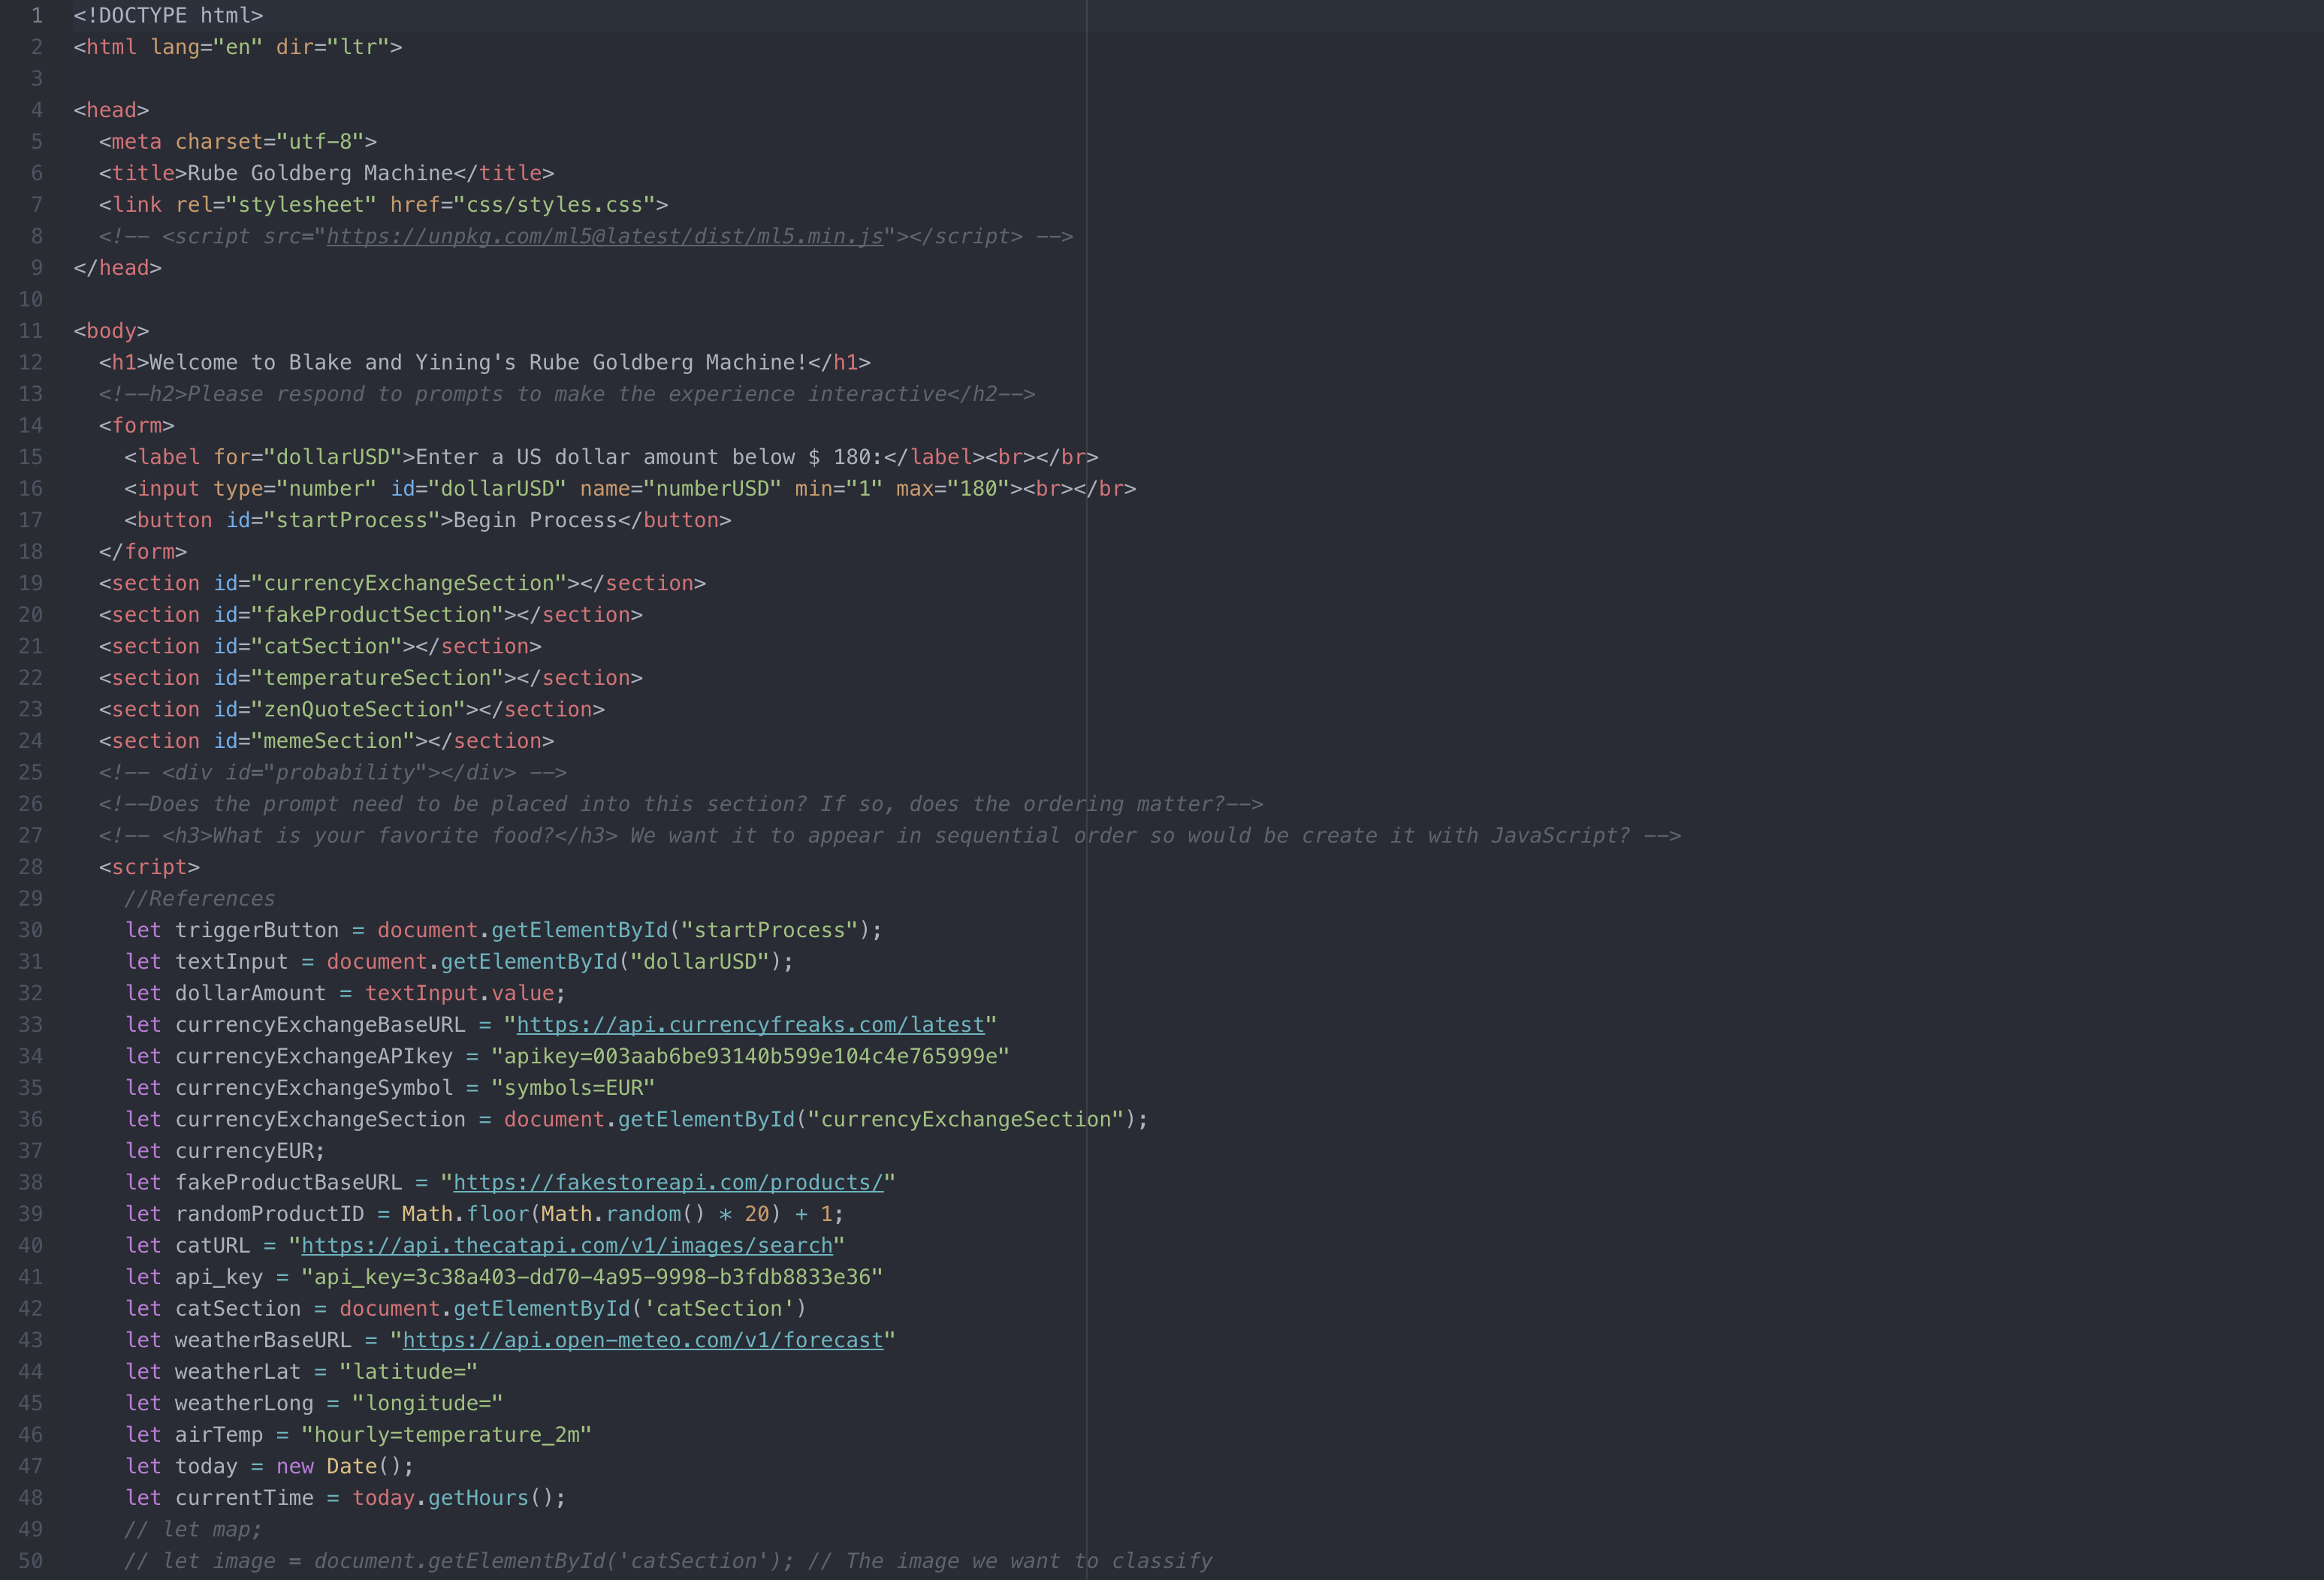2324x1580 pixels.
Task: Click the closing </head> tag
Action: tap(117, 268)
